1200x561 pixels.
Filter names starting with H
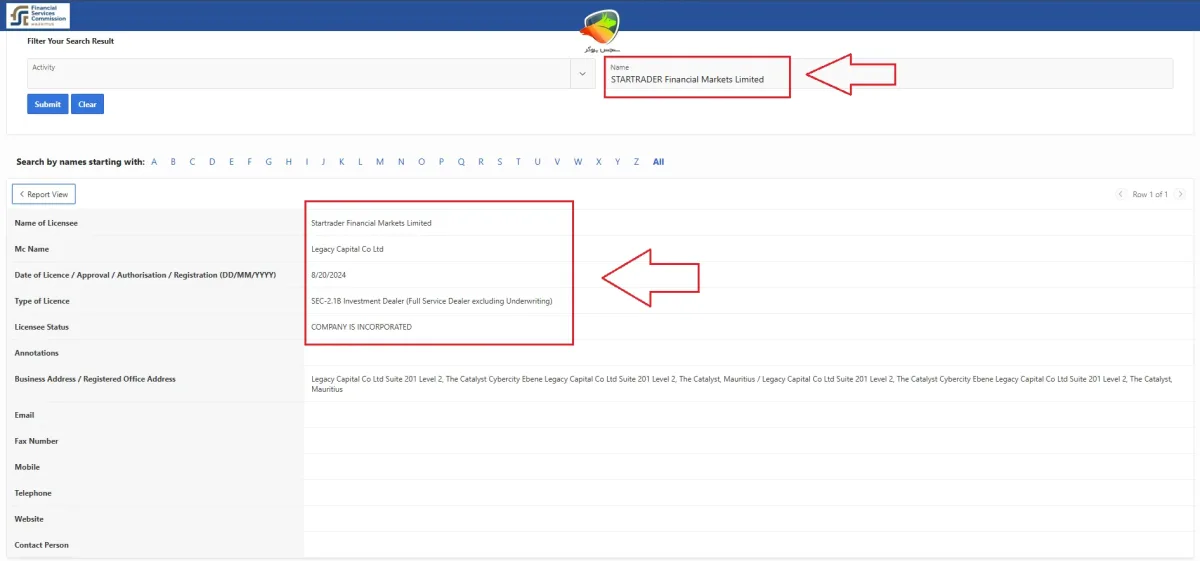pos(289,162)
